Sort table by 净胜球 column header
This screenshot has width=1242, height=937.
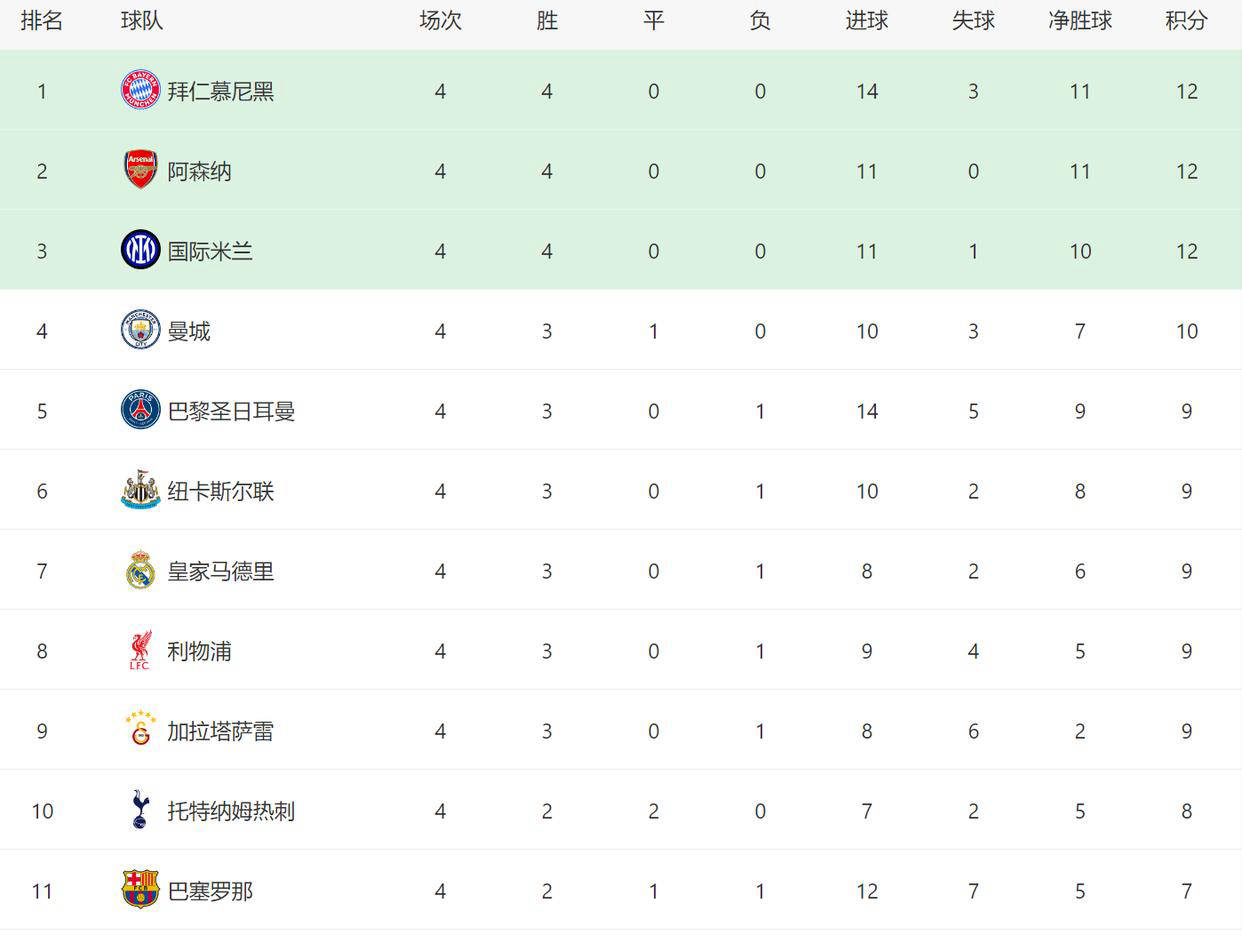[x=1080, y=21]
